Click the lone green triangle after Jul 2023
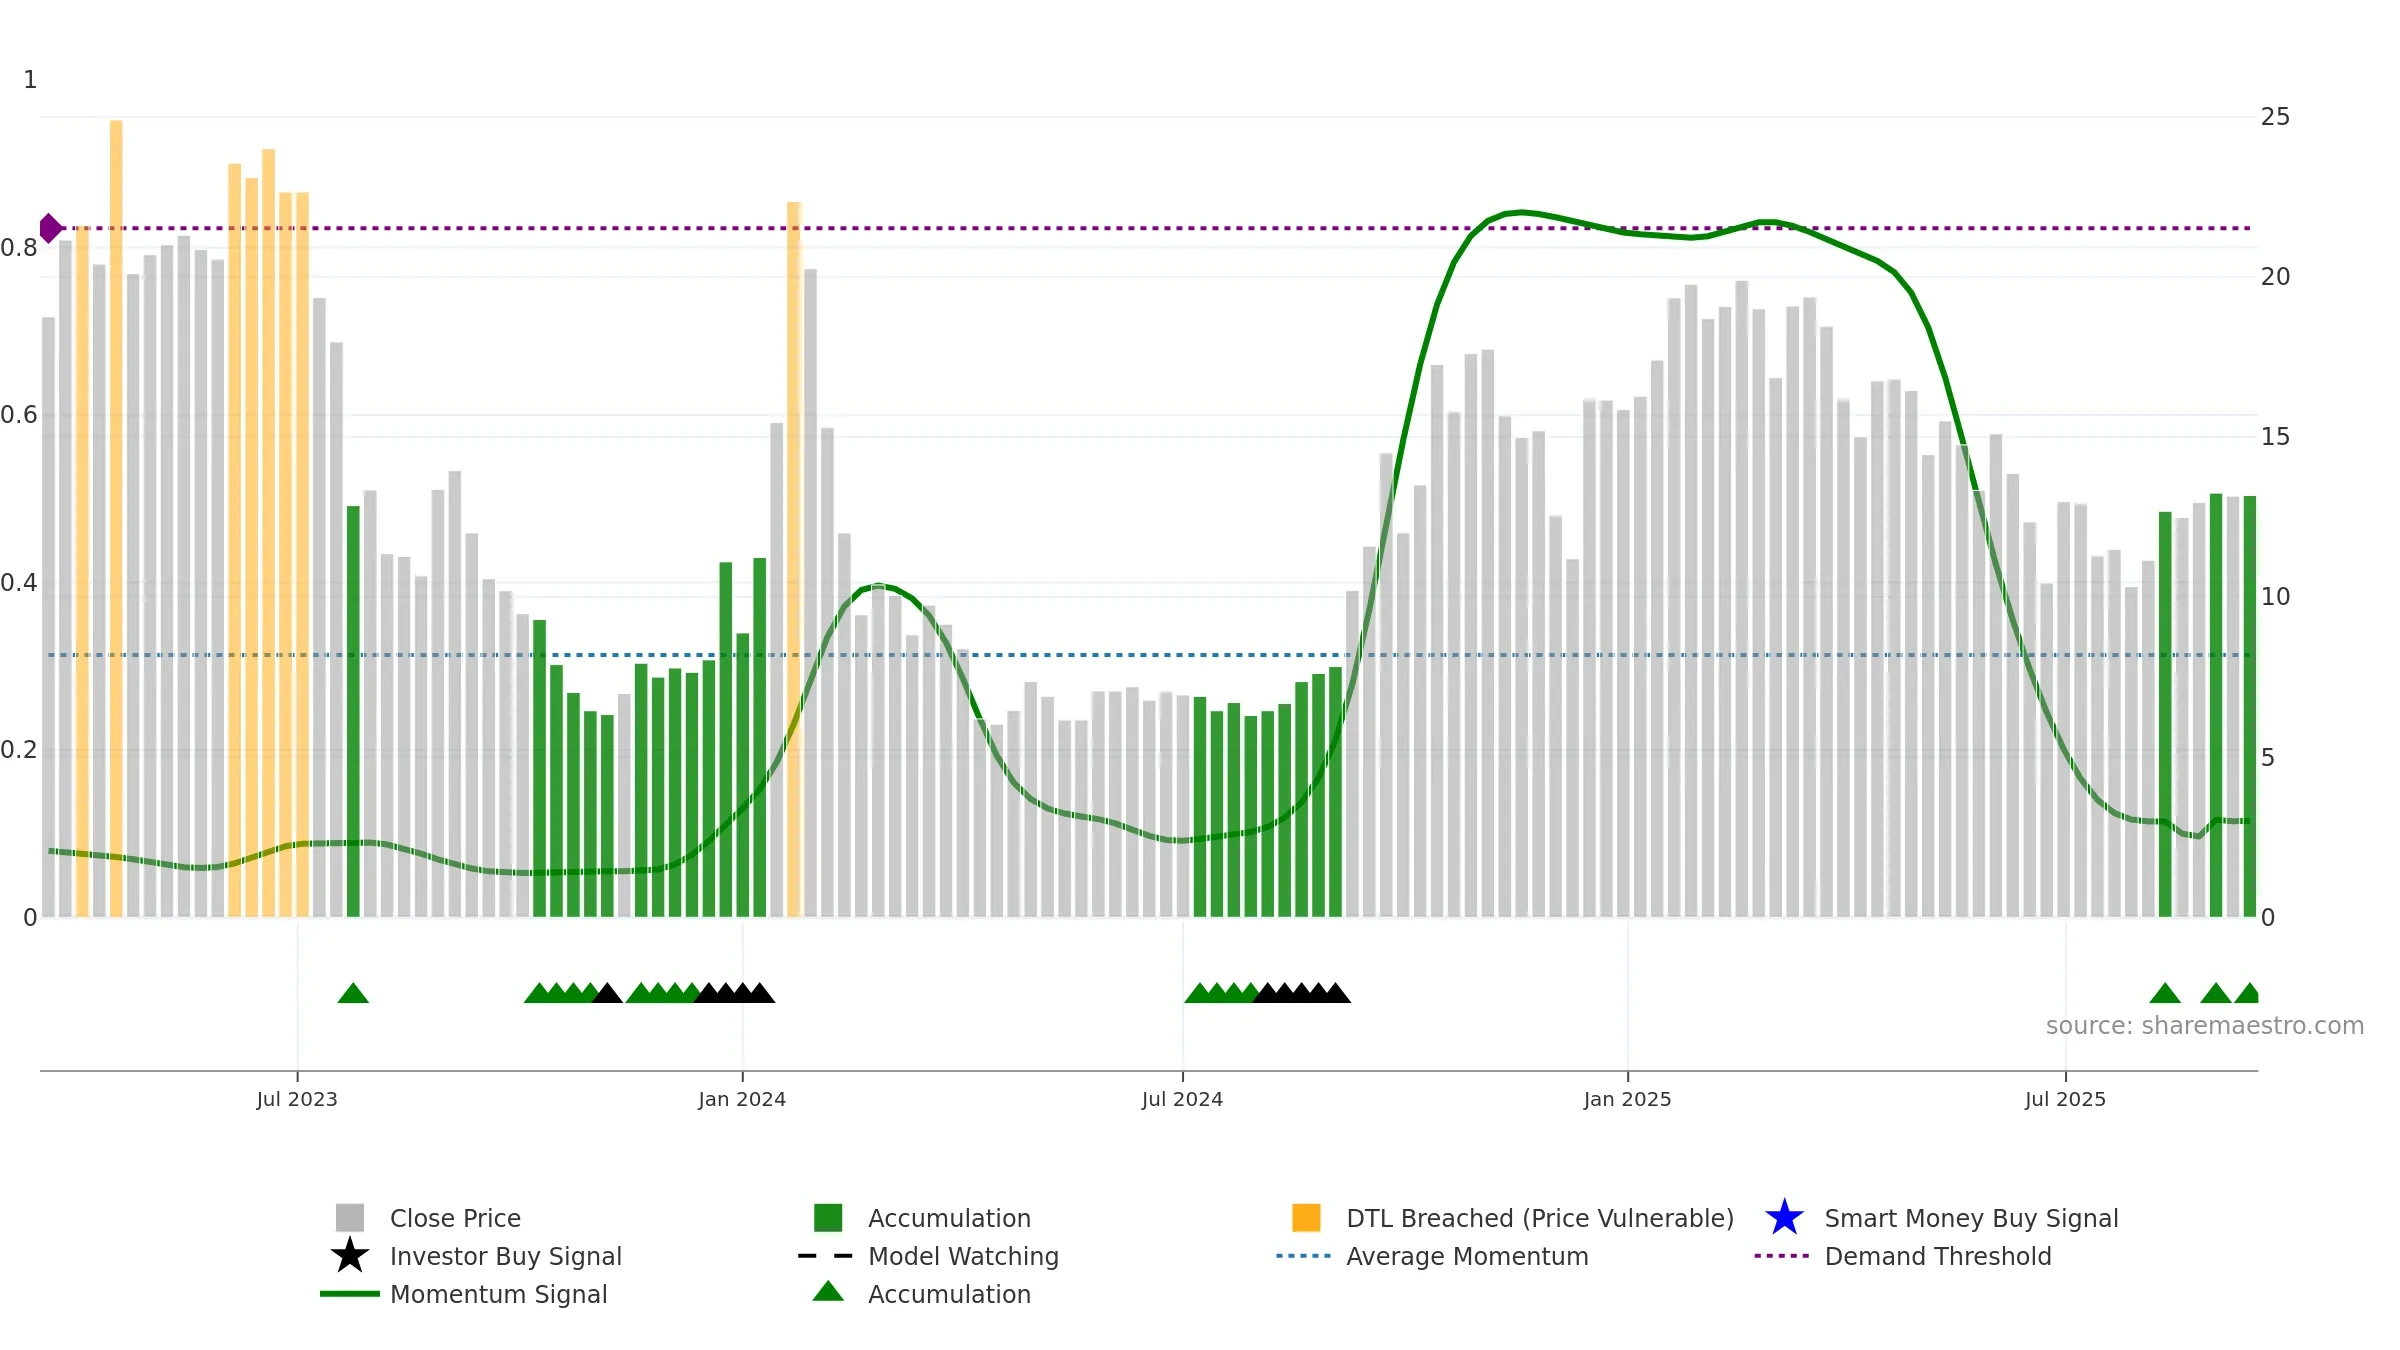 click(353, 993)
